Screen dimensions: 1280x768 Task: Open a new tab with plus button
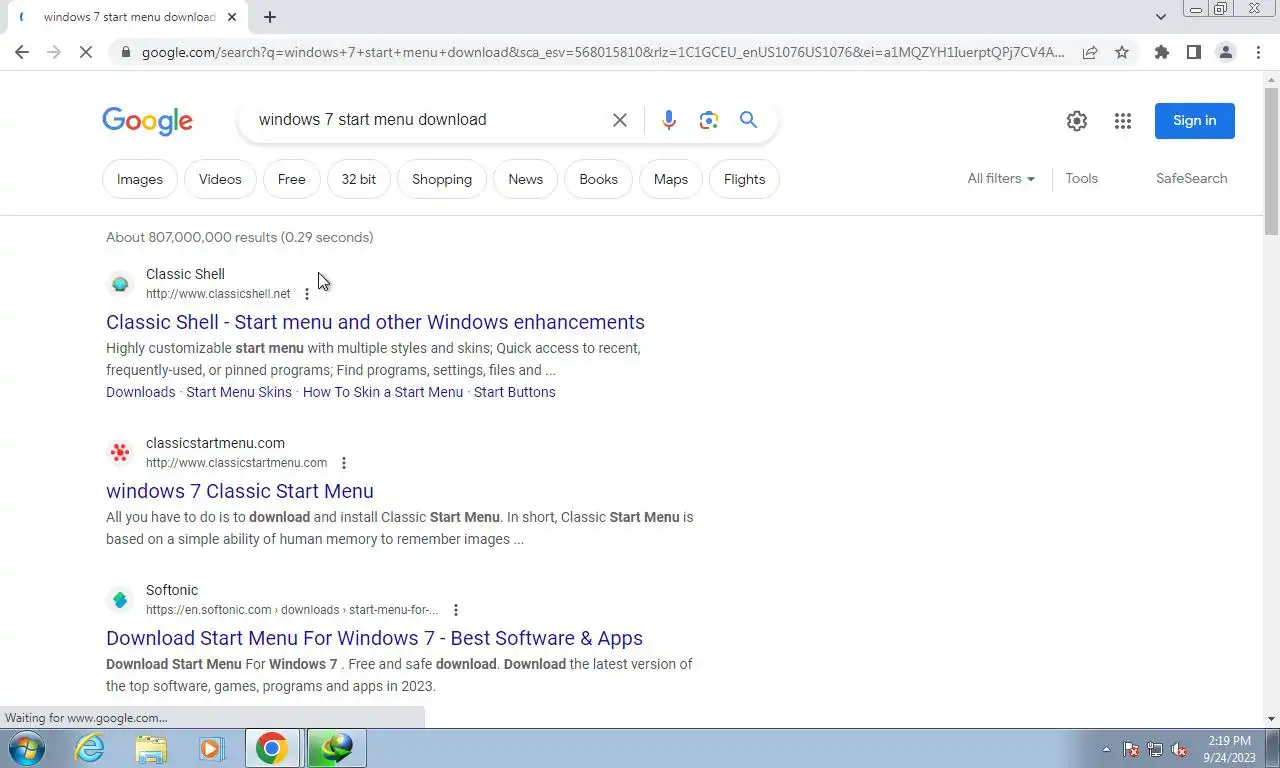[270, 17]
